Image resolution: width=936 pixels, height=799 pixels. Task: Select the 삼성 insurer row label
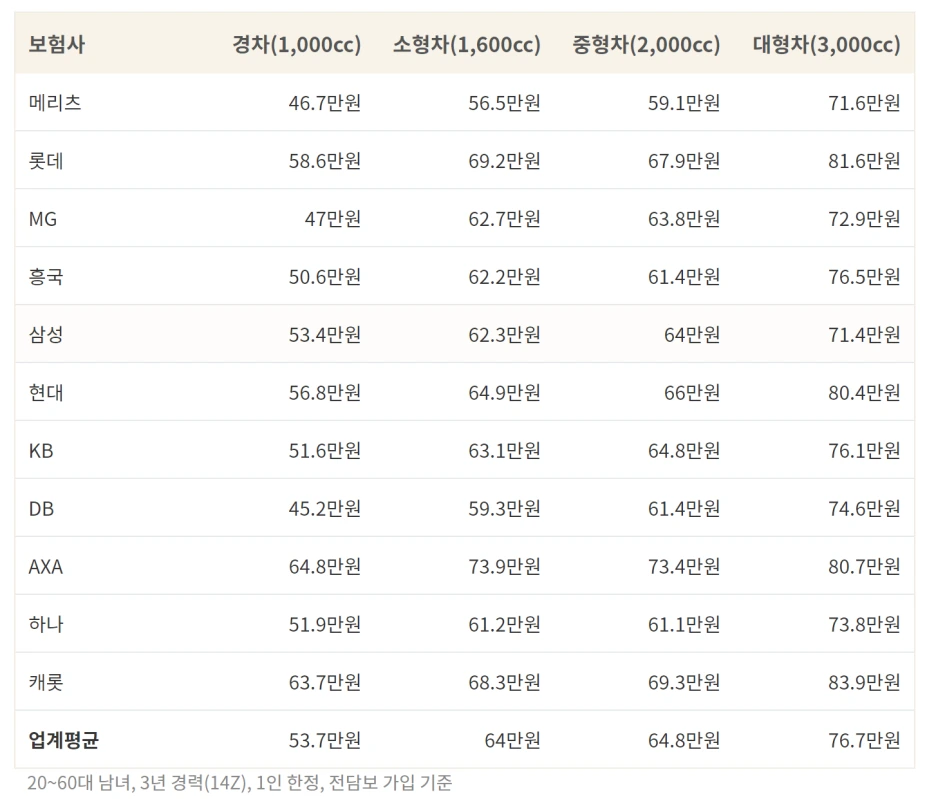click(46, 334)
